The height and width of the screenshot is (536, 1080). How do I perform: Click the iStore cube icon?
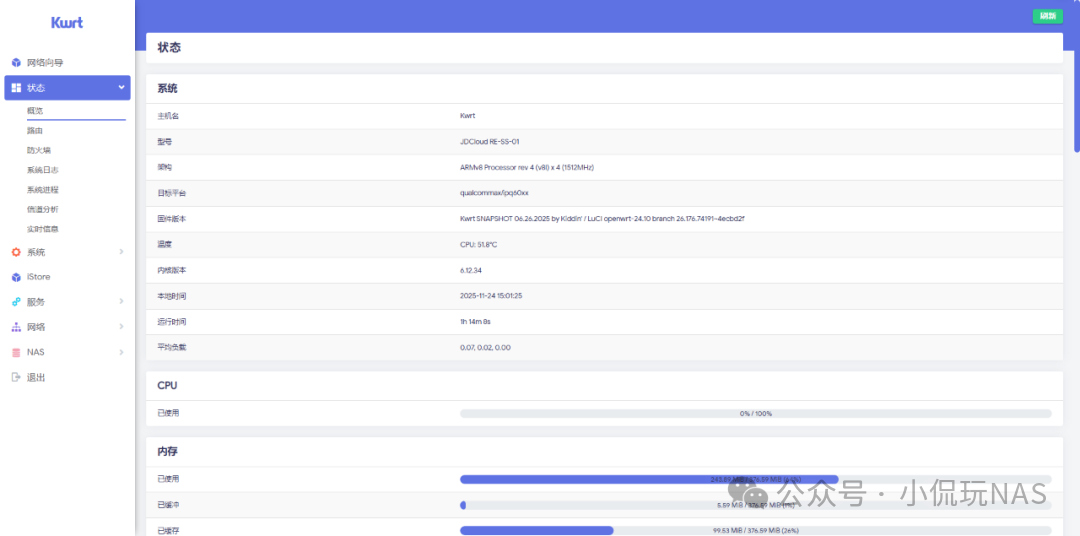click(x=17, y=277)
